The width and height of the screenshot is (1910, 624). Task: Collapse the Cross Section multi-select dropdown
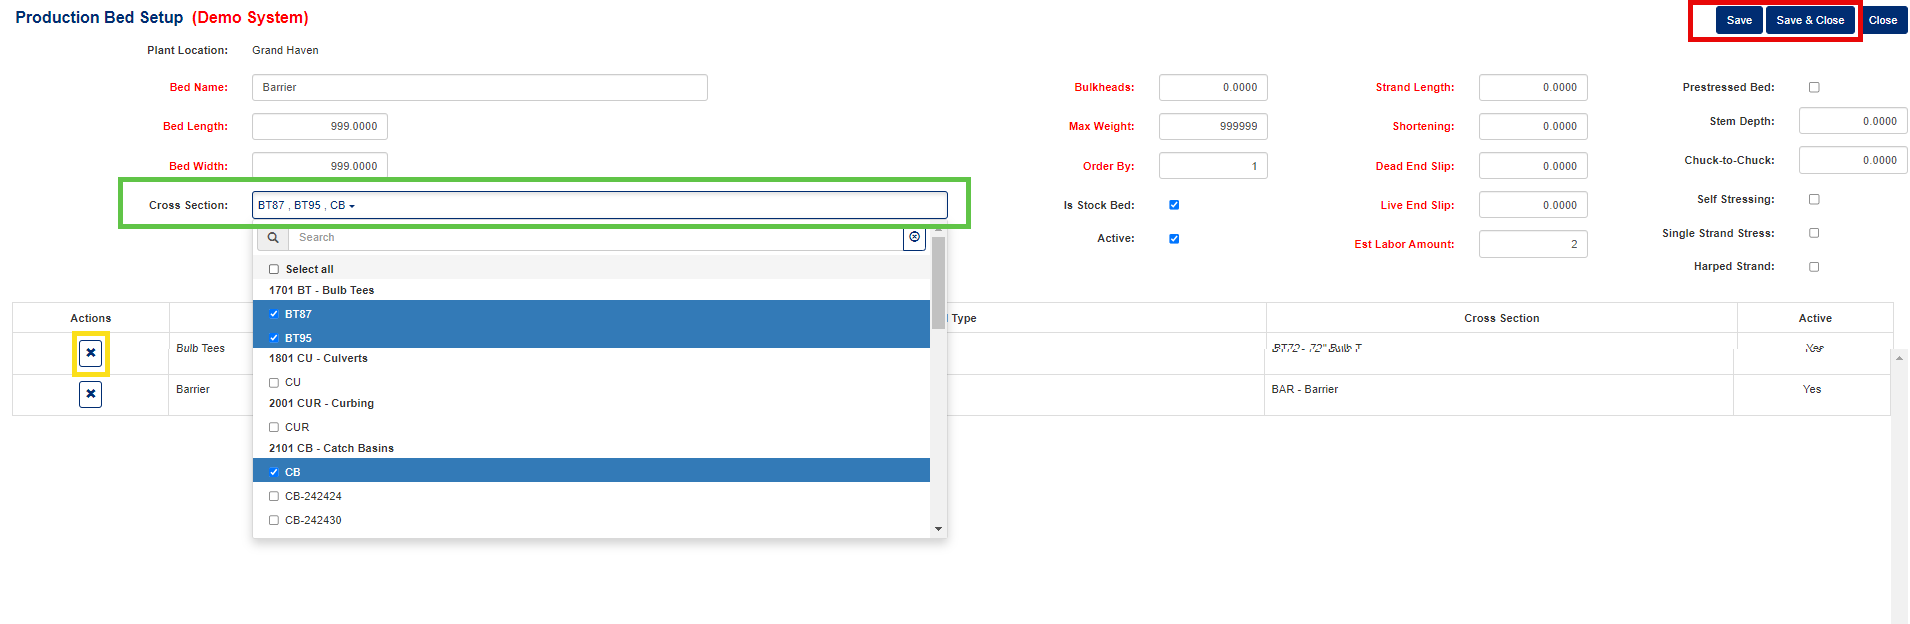[x=599, y=205]
